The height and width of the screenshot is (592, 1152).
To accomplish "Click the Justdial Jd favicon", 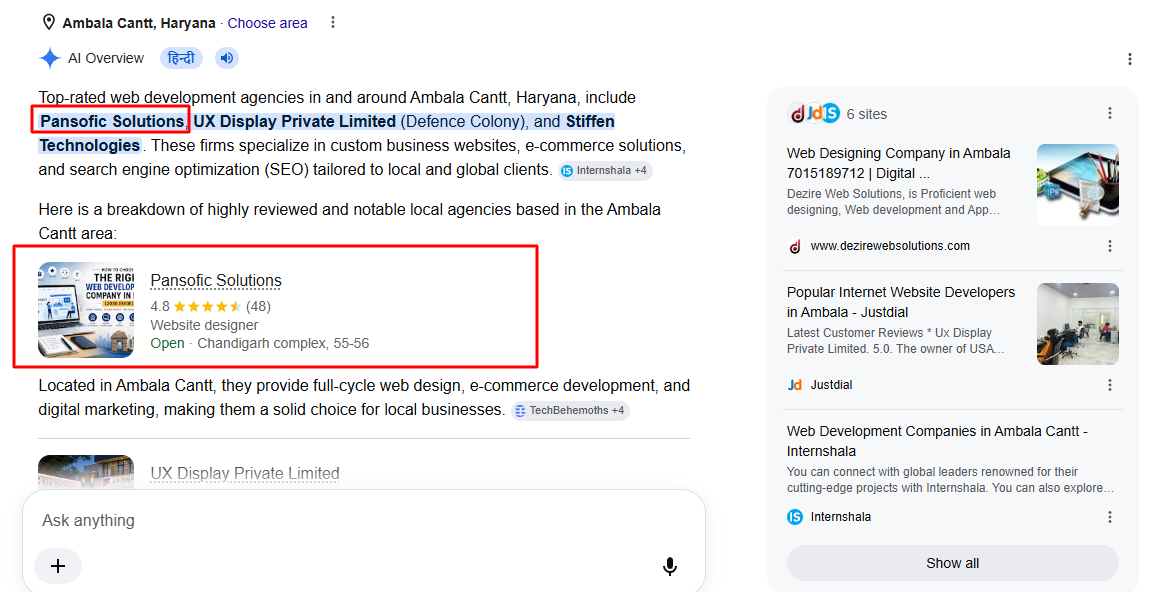I will 795,385.
